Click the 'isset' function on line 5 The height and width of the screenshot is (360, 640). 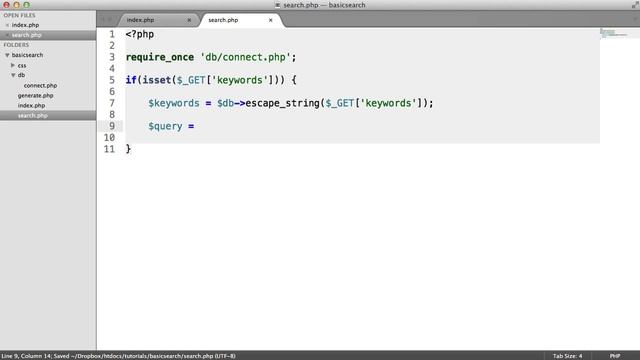(157, 80)
